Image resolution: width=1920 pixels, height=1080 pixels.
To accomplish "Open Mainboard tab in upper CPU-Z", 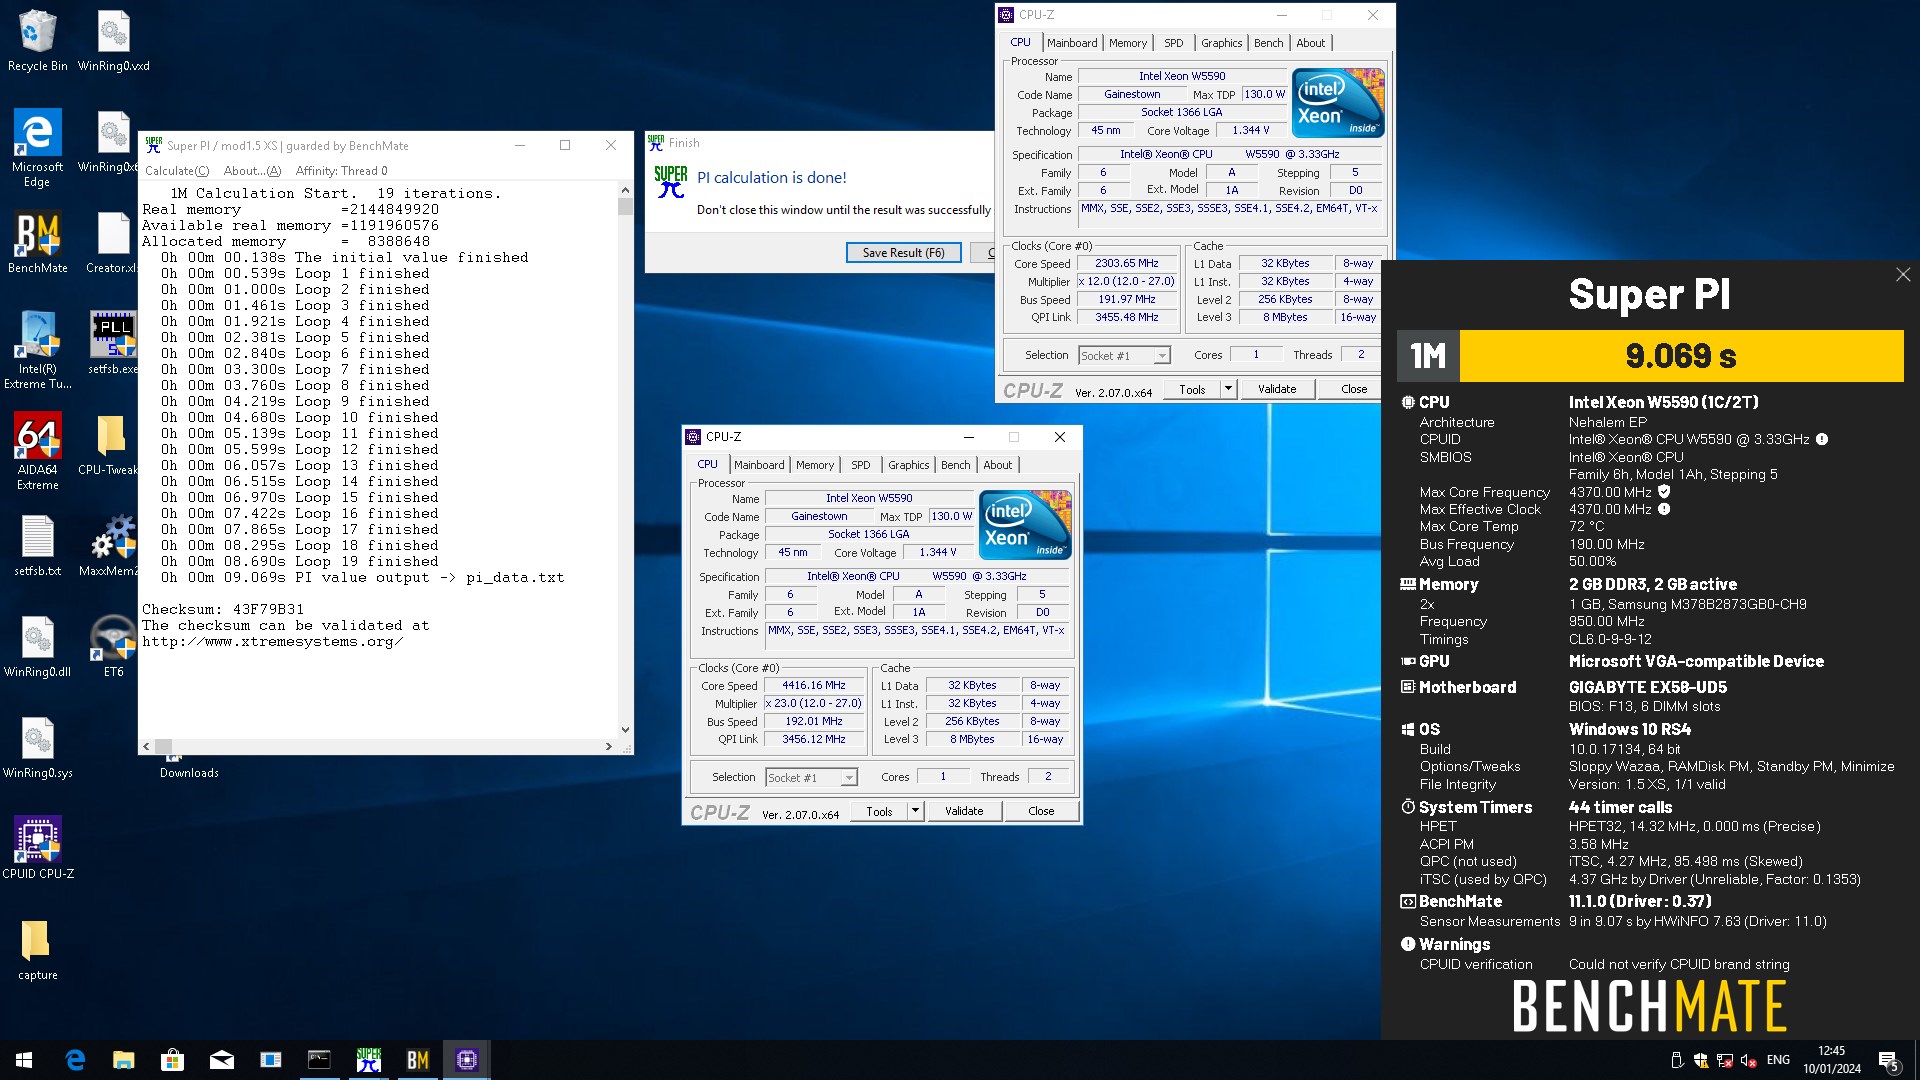I will [x=1072, y=43].
